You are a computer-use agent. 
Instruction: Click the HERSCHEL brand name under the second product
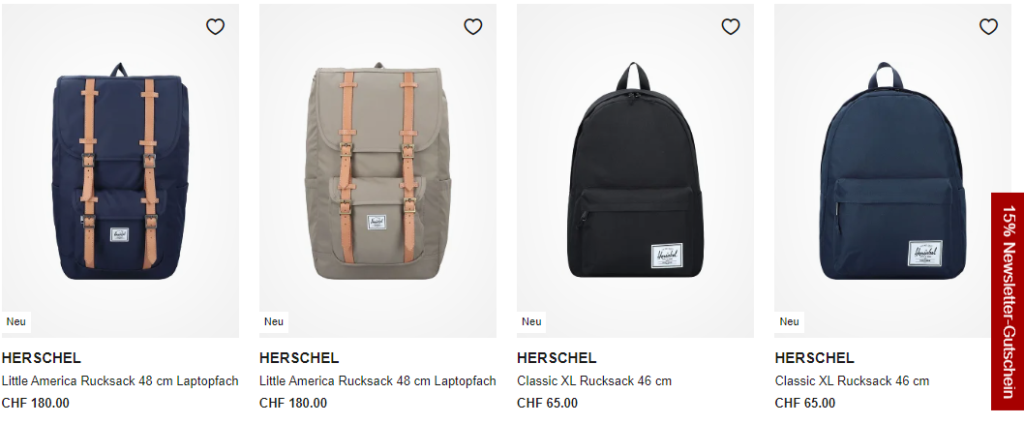coord(299,358)
